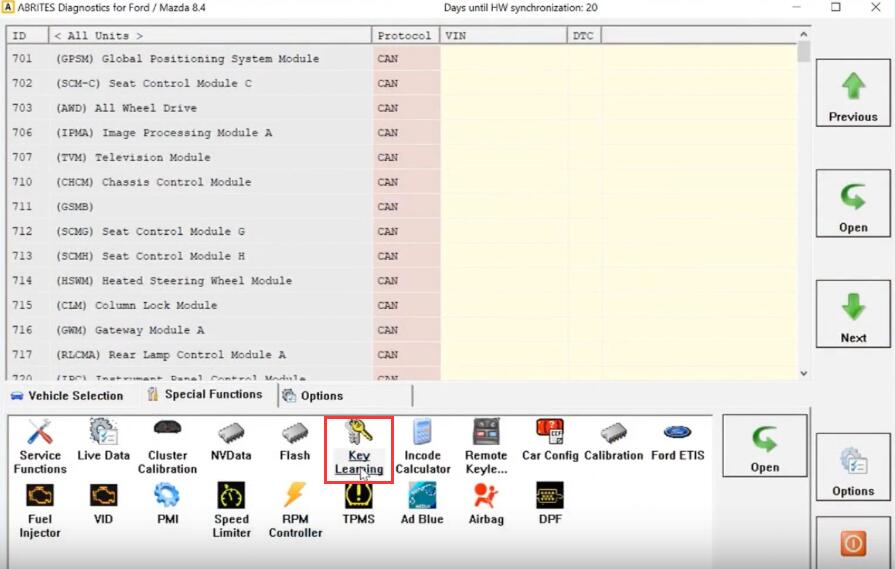Maximize the ABRITES Diagnostics window
Screen dimensions: 895x569
pyautogui.click(x=836, y=7)
